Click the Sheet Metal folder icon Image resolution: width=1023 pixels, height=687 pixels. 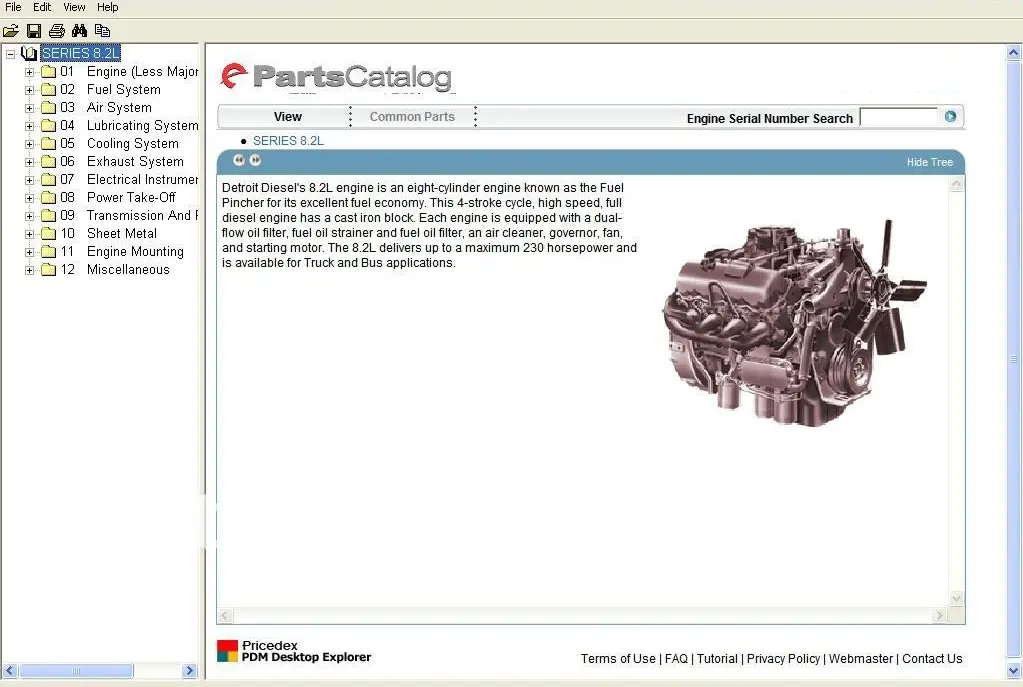pos(48,234)
